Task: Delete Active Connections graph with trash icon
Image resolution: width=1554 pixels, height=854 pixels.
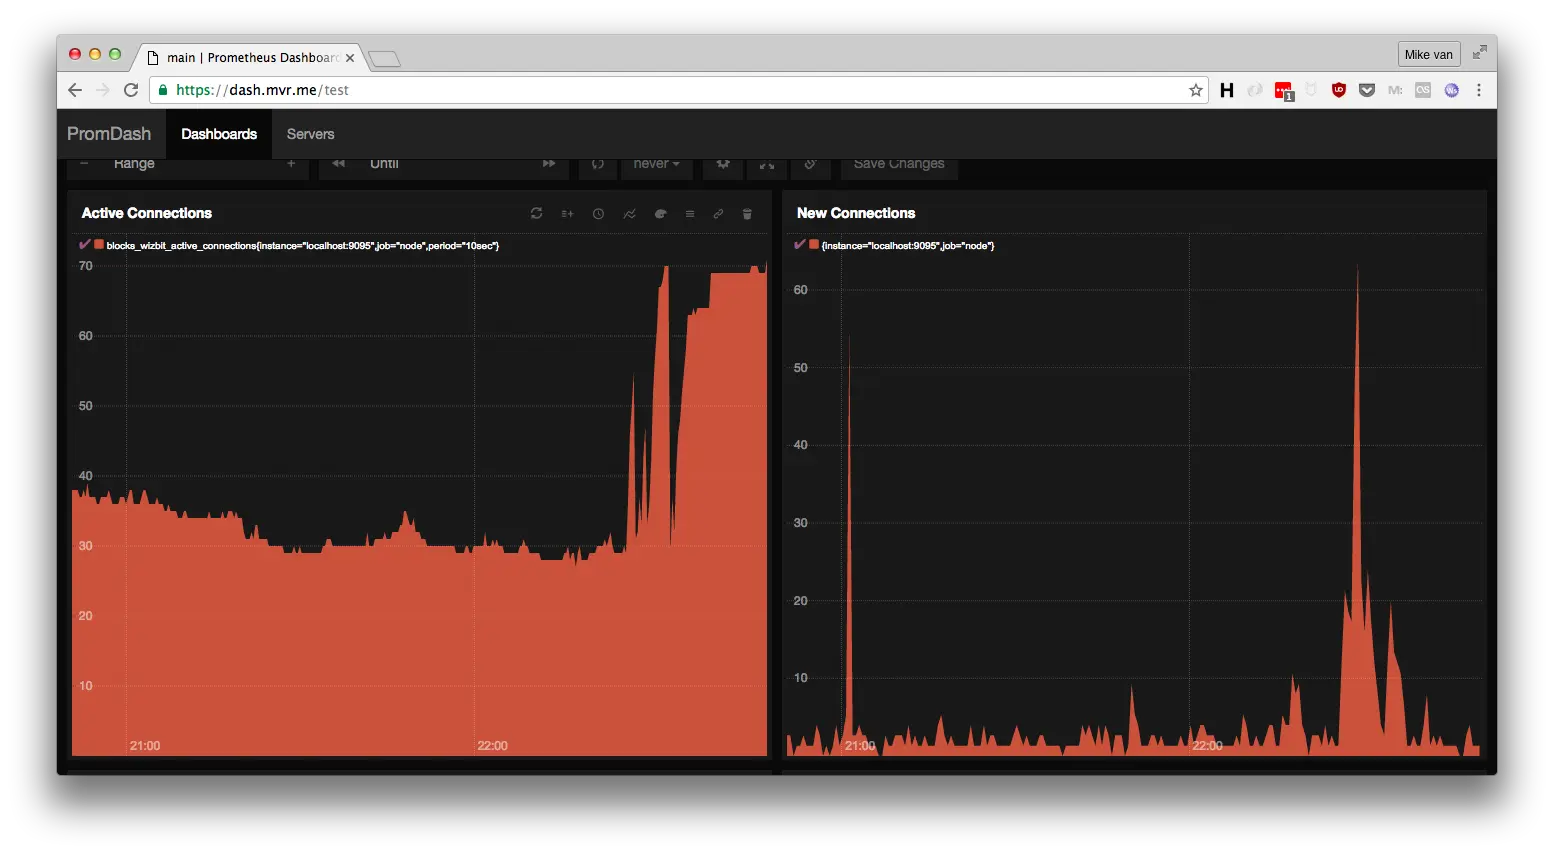Action: tap(747, 213)
